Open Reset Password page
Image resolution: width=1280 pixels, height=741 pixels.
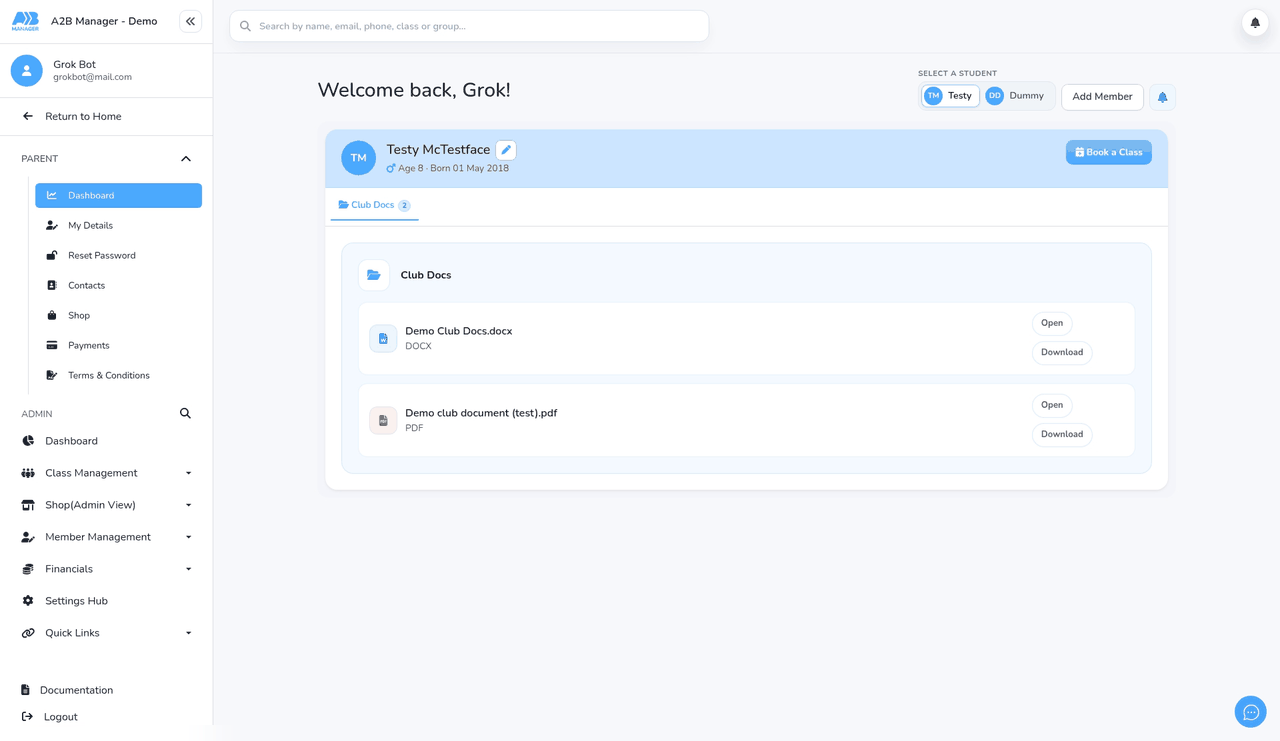tap(118, 255)
